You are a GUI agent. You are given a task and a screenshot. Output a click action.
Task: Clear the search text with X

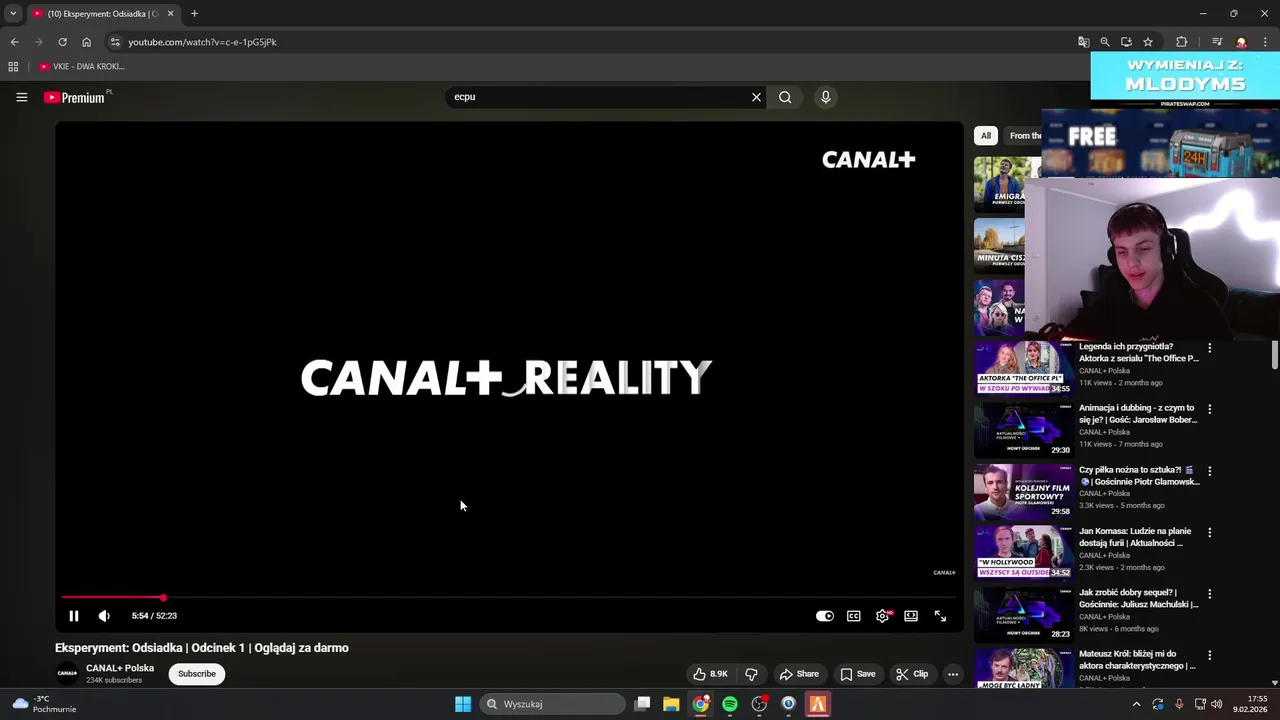(x=756, y=97)
